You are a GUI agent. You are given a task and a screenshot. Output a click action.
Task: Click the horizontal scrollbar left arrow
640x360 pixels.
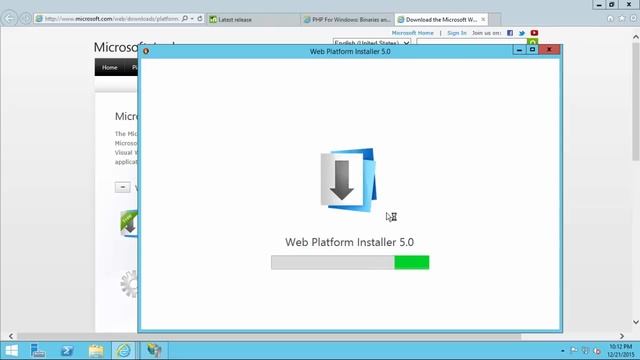click(11, 336)
